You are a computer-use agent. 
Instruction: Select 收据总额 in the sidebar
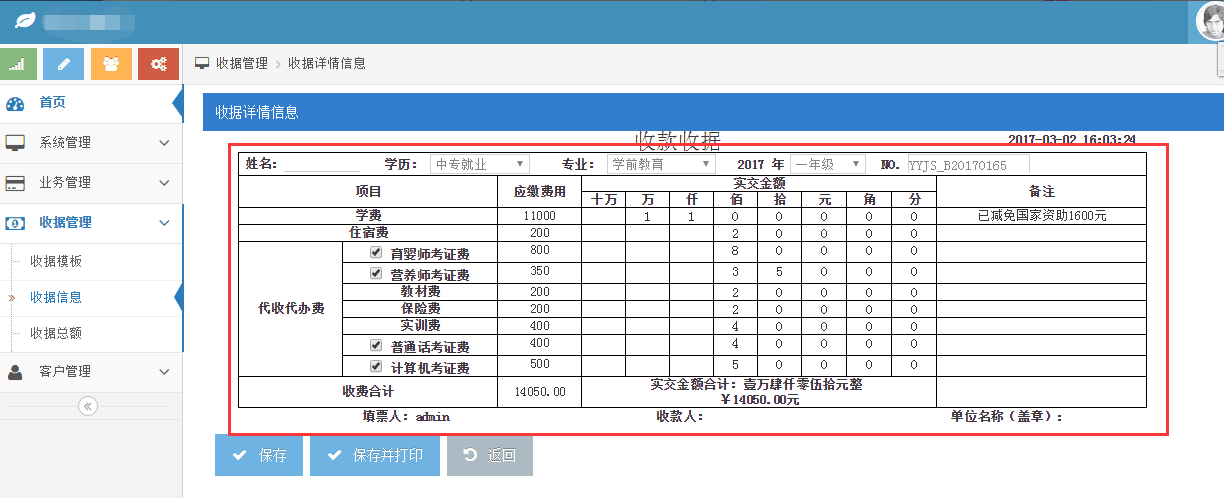pos(56,333)
